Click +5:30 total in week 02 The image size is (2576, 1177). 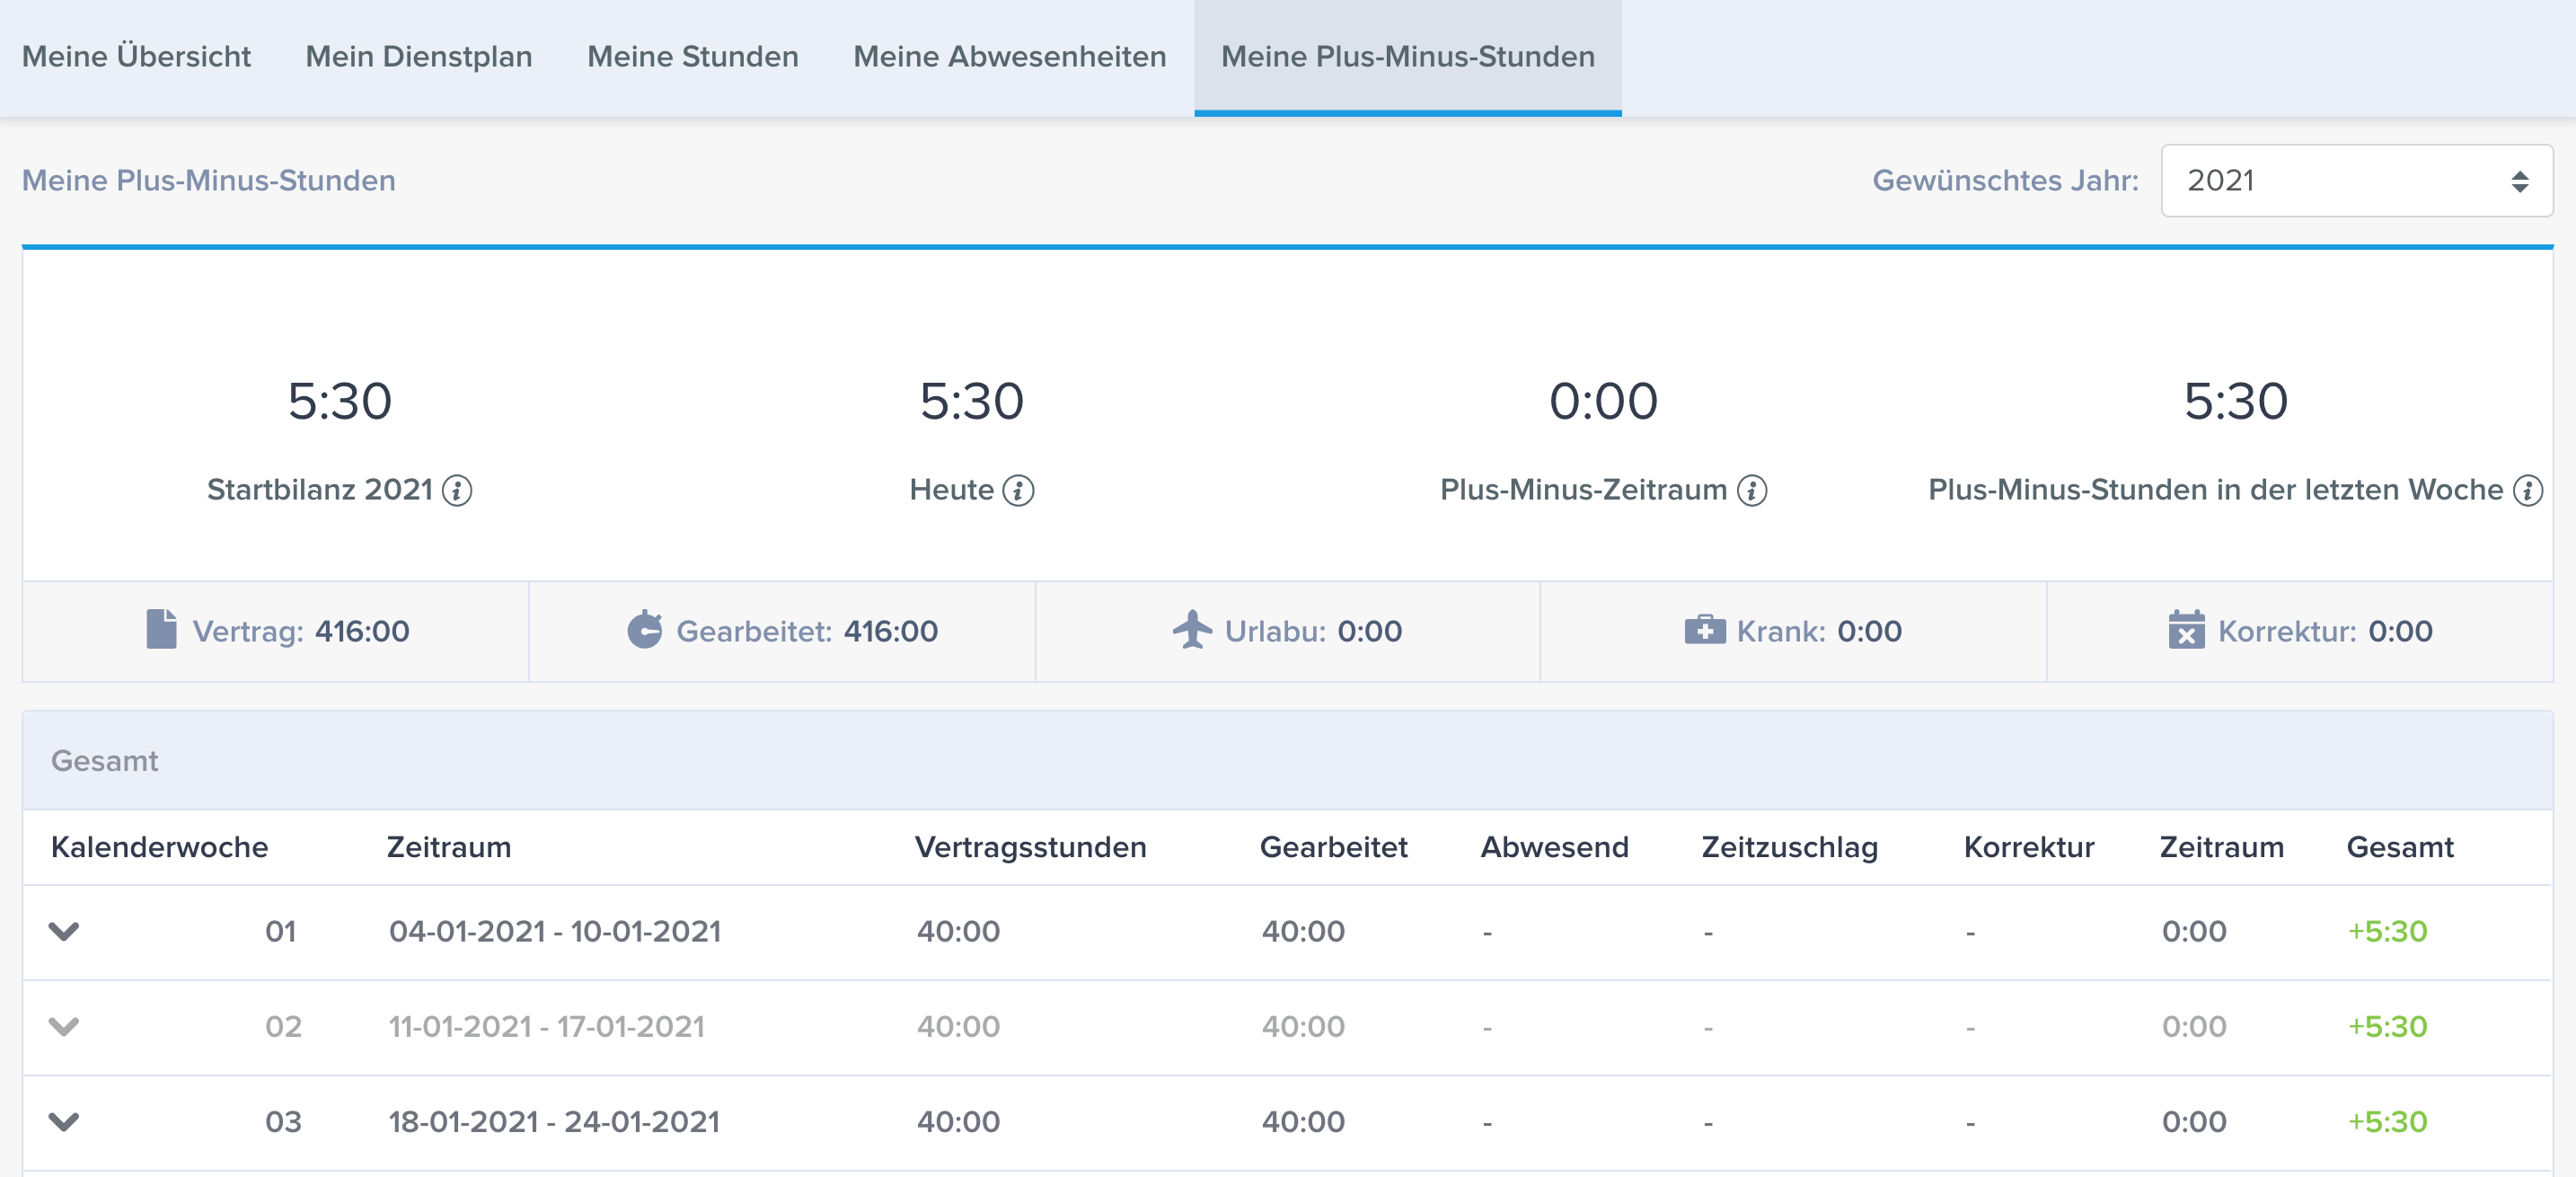point(2387,1027)
